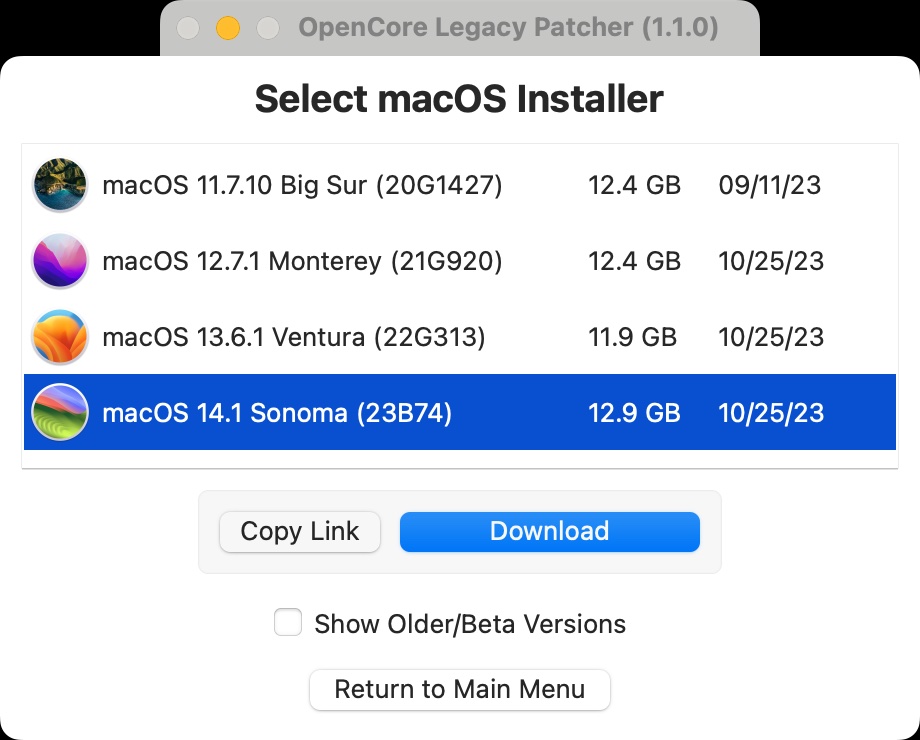Click the Download button

pyautogui.click(x=550, y=532)
